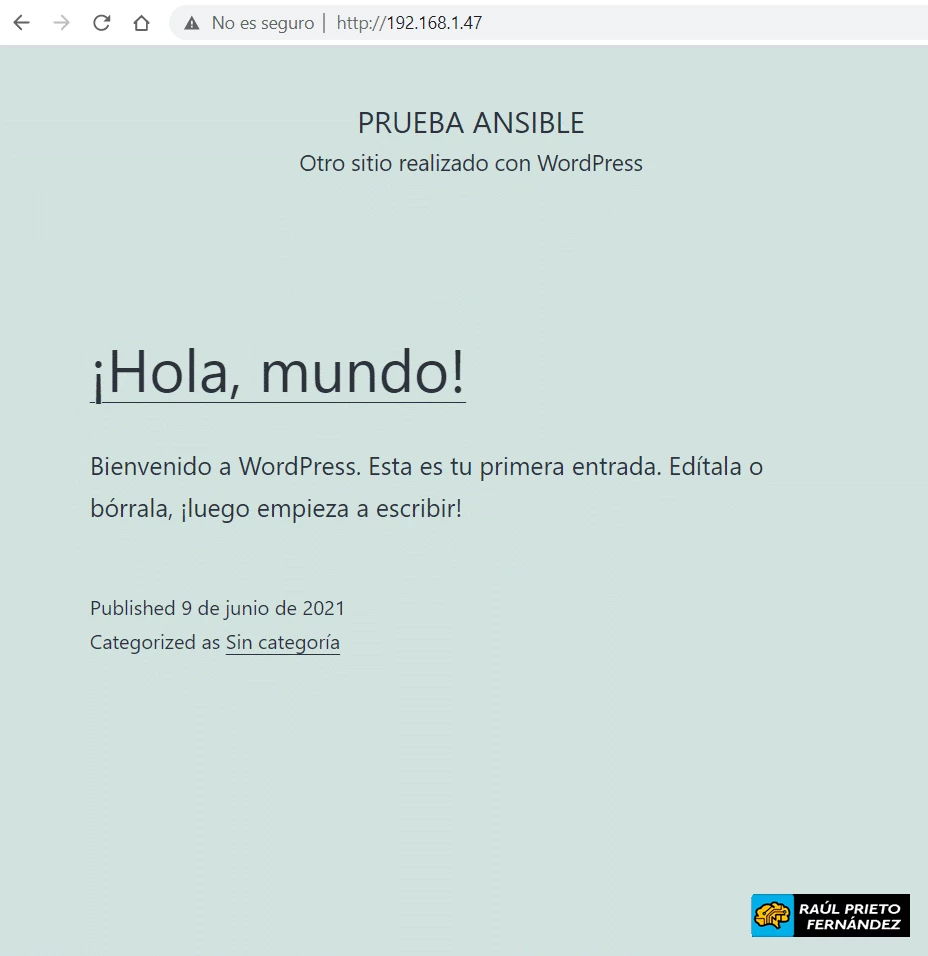
Task: Open the browser home page
Action: tap(141, 22)
